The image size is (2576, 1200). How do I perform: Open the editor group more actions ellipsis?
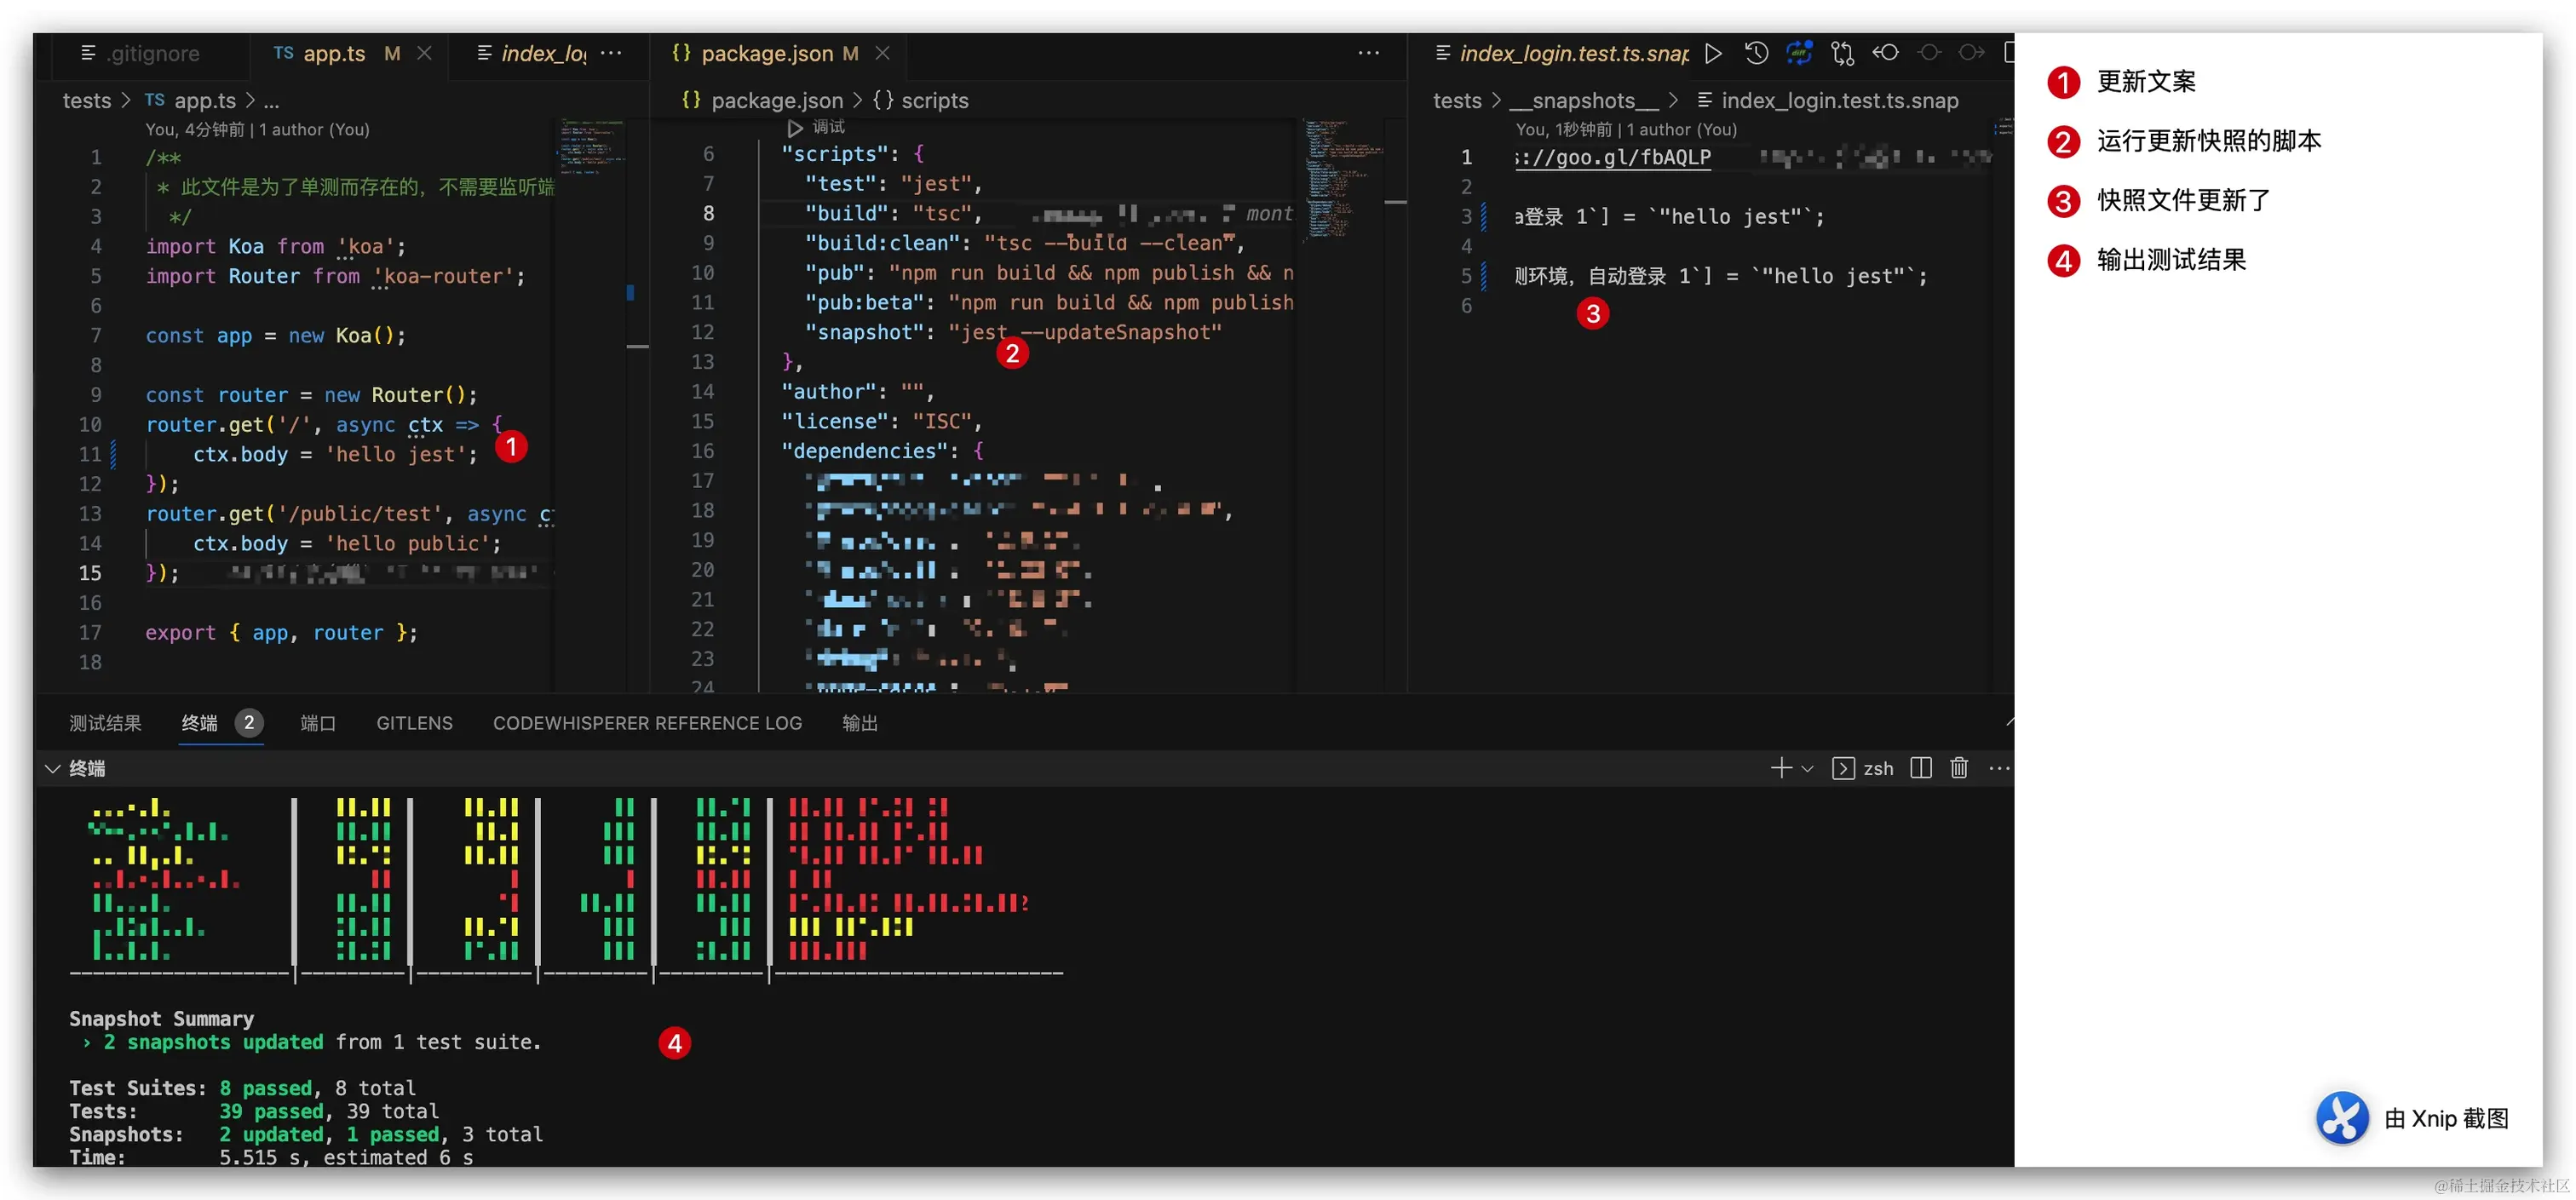pos(1368,53)
